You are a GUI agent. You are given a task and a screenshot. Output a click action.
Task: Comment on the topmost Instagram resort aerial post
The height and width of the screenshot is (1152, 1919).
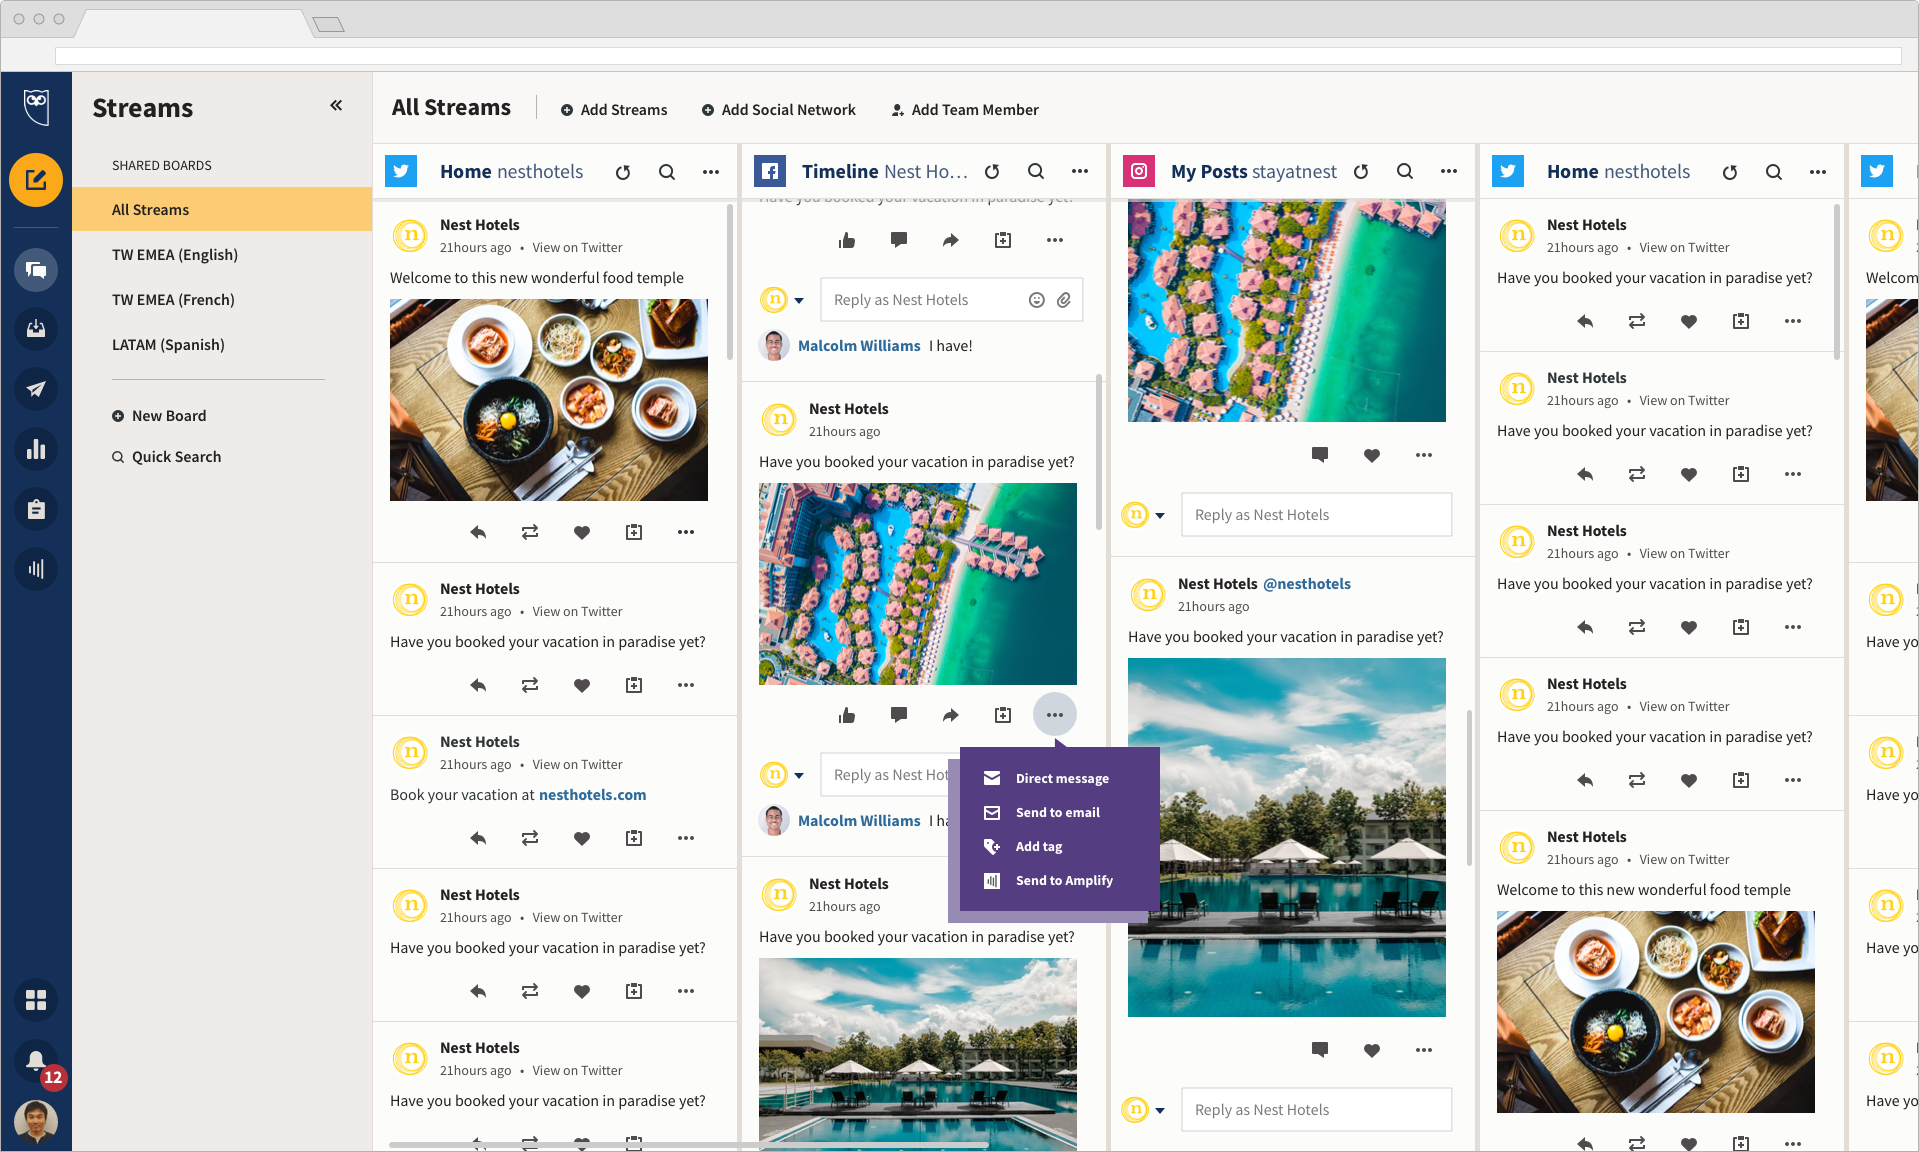[1320, 455]
